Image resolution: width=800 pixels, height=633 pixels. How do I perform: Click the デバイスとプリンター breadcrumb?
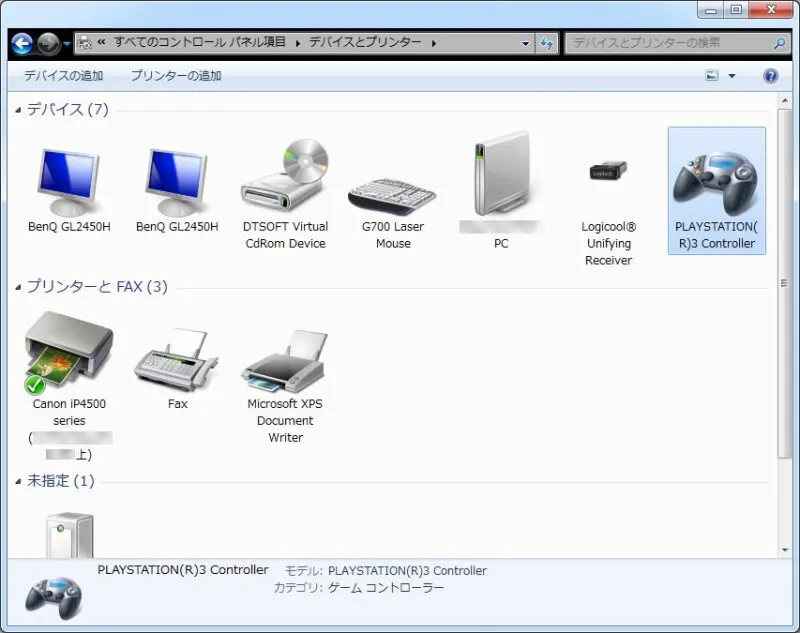pyautogui.click(x=365, y=42)
